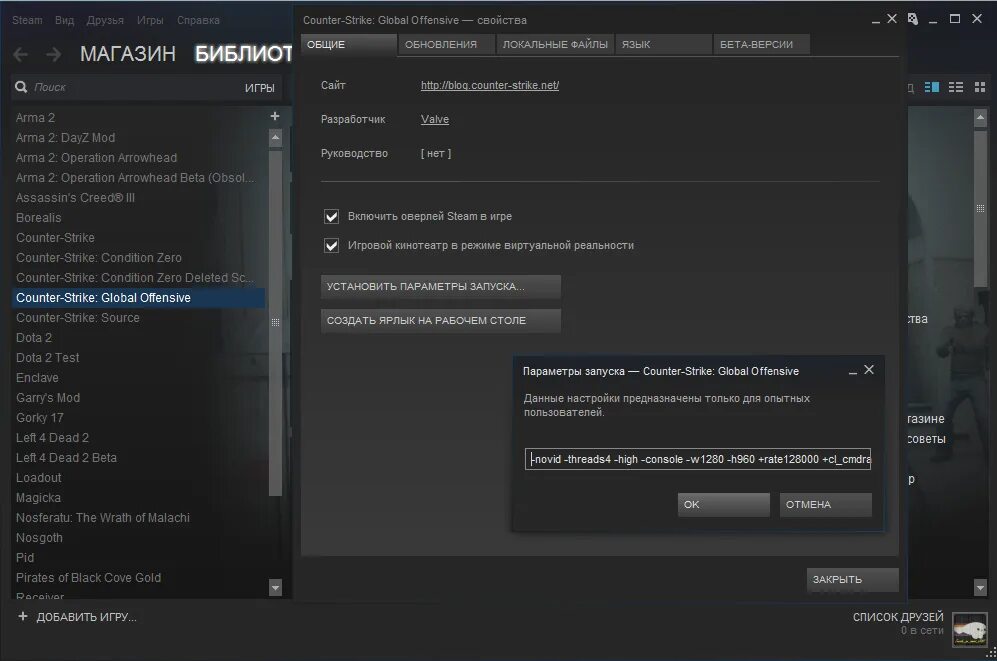Click right panel scroll down arrow
Screen dimensions: 997x661
pos(980,589)
